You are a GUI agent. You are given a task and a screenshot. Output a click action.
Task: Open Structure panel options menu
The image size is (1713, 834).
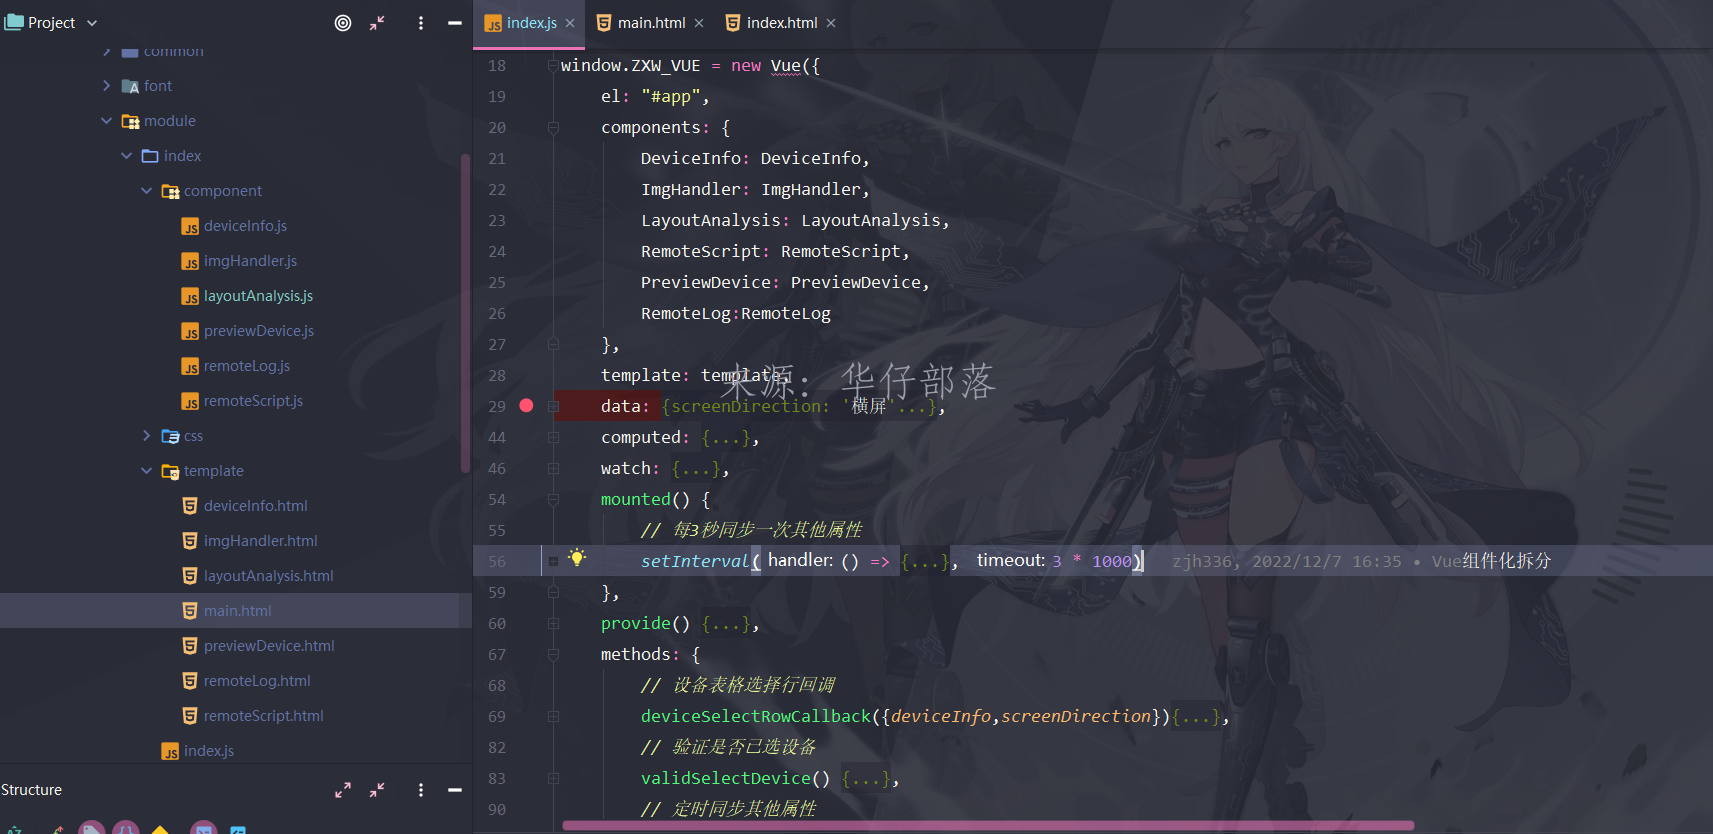[421, 790]
